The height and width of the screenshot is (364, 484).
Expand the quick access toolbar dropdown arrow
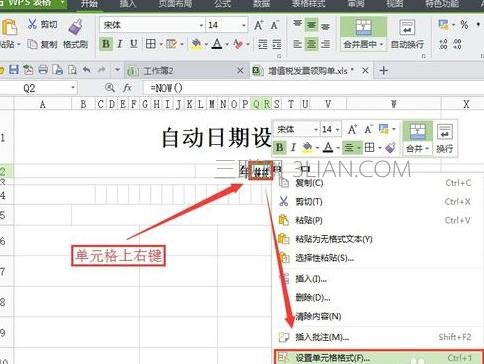coord(117,70)
